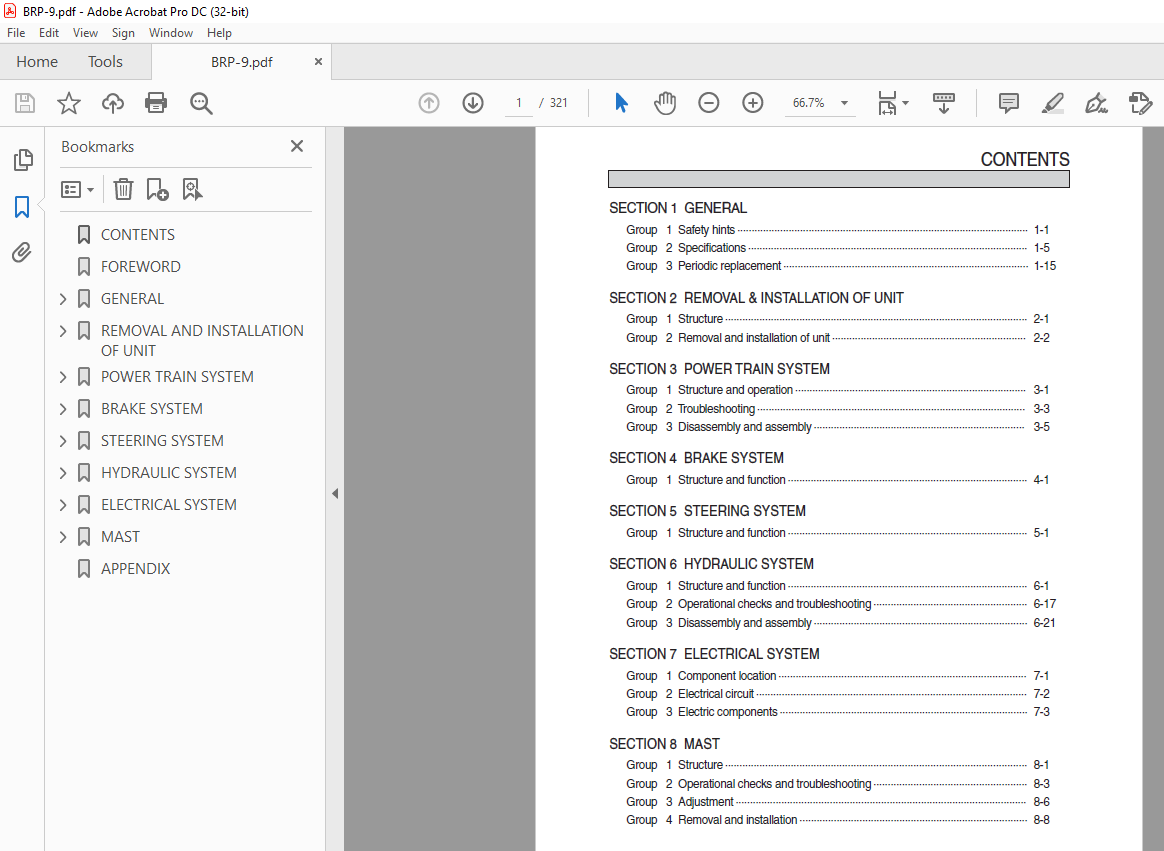Open fit page width options icon
Image resolution: width=1164 pixels, height=851 pixels.
893,103
